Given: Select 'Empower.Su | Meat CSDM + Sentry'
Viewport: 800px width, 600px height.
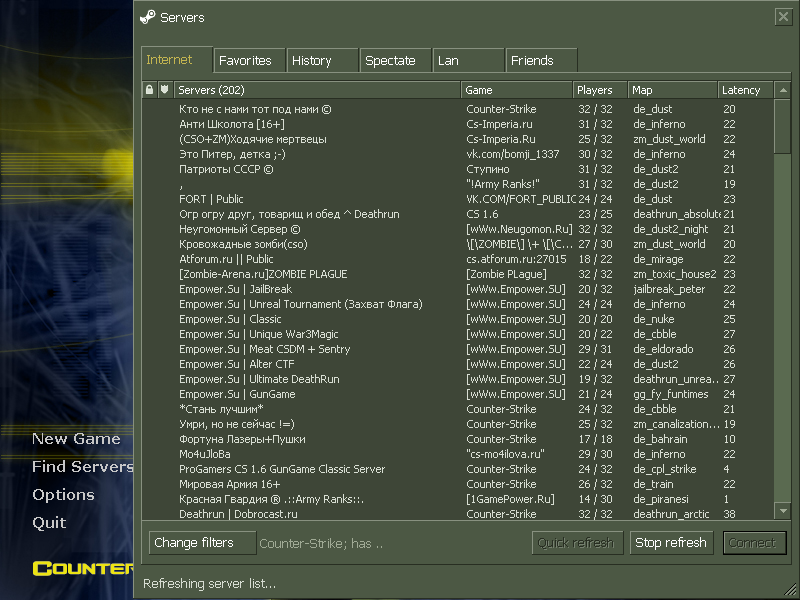Looking at the screenshot, I should pyautogui.click(x=458, y=349).
